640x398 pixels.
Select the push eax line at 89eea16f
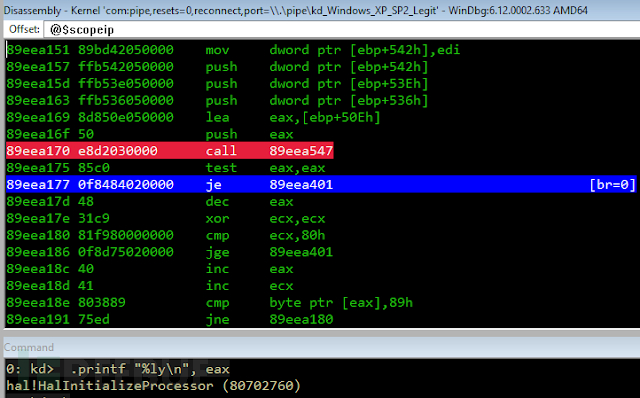tap(150, 134)
